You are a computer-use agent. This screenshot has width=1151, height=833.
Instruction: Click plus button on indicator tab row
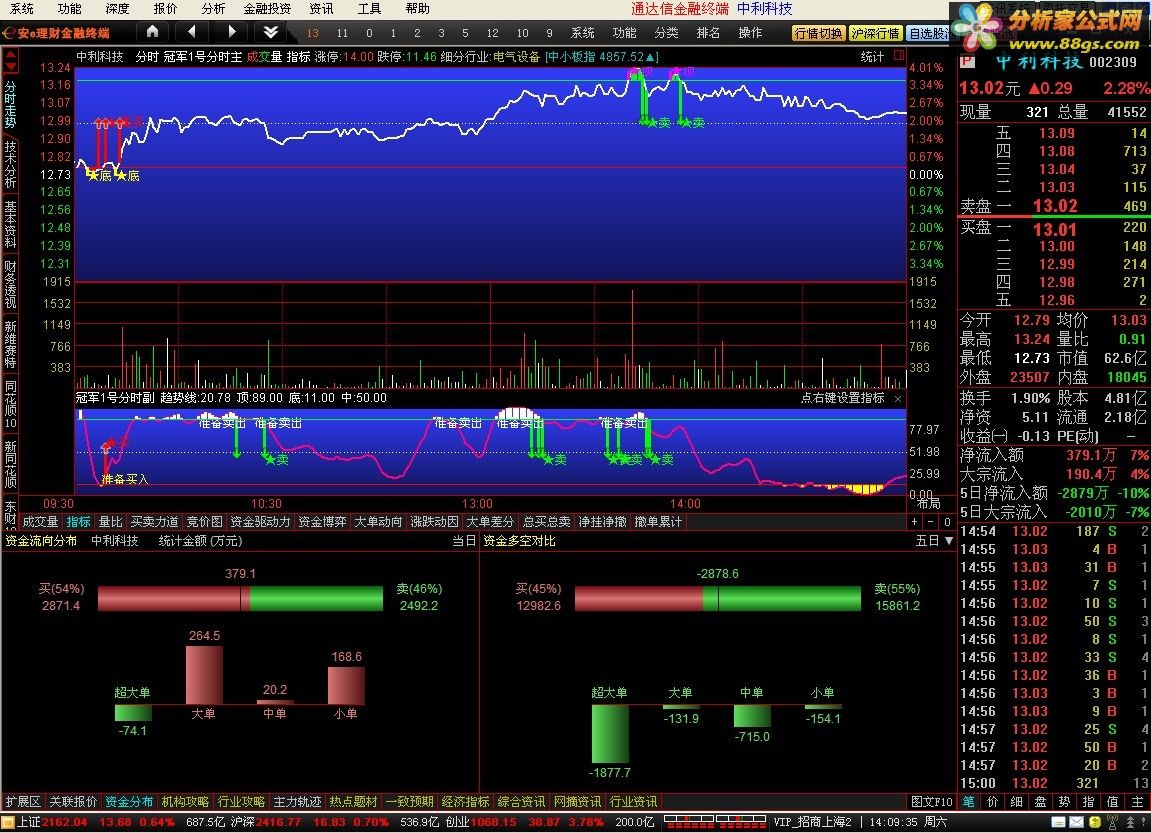pos(915,522)
